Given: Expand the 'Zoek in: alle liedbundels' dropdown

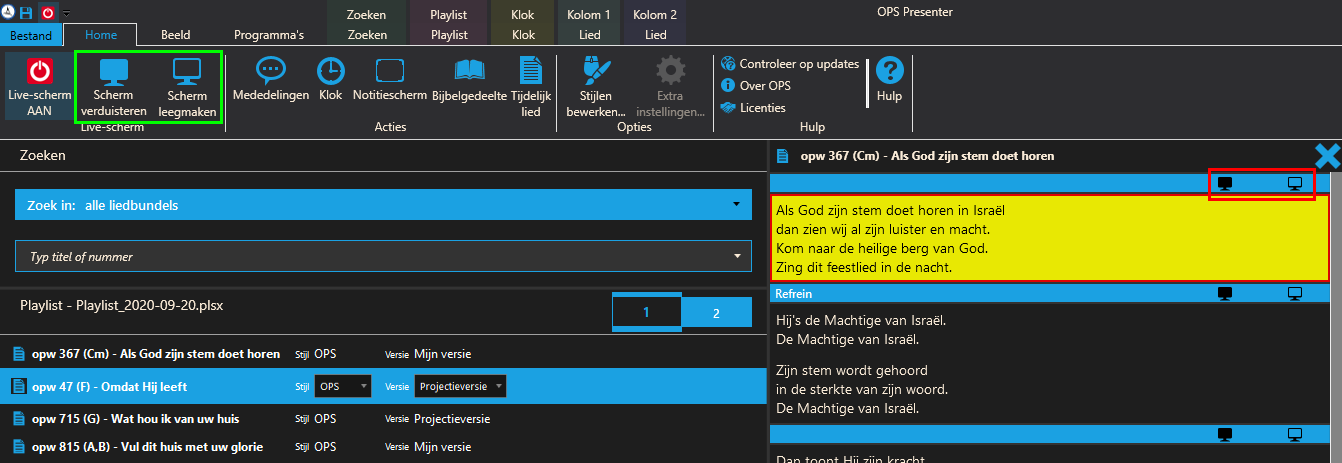Looking at the screenshot, I should click(383, 205).
